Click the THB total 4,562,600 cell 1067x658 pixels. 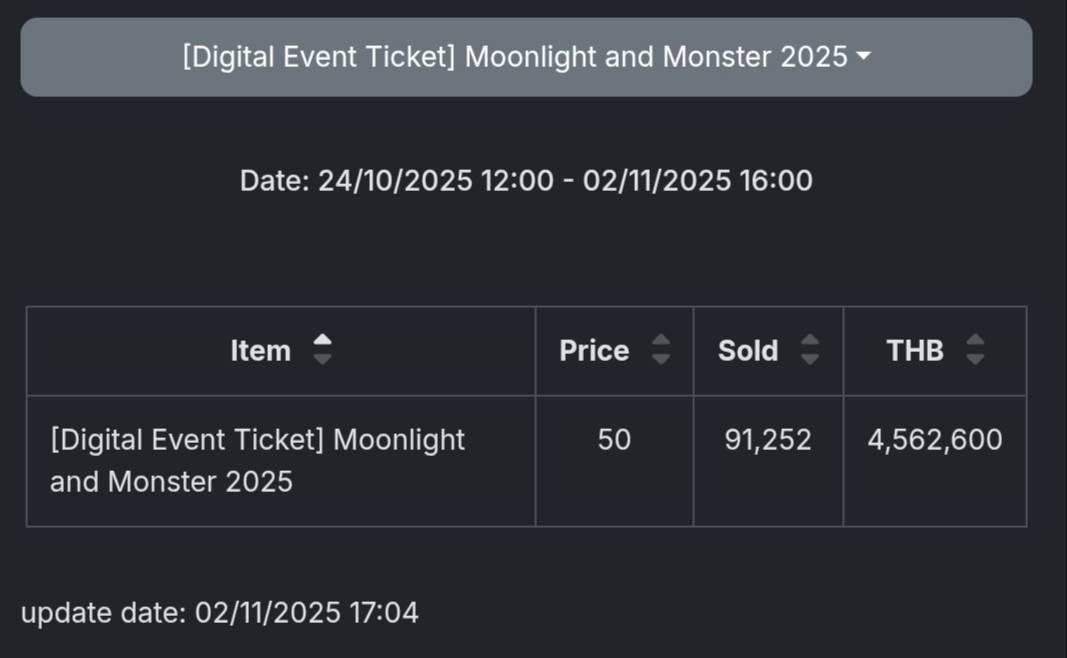(935, 440)
